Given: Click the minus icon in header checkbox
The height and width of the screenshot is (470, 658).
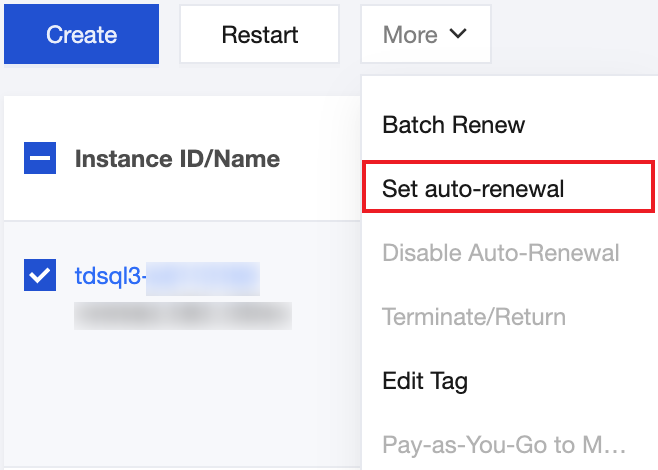Looking at the screenshot, I should [x=40, y=158].
